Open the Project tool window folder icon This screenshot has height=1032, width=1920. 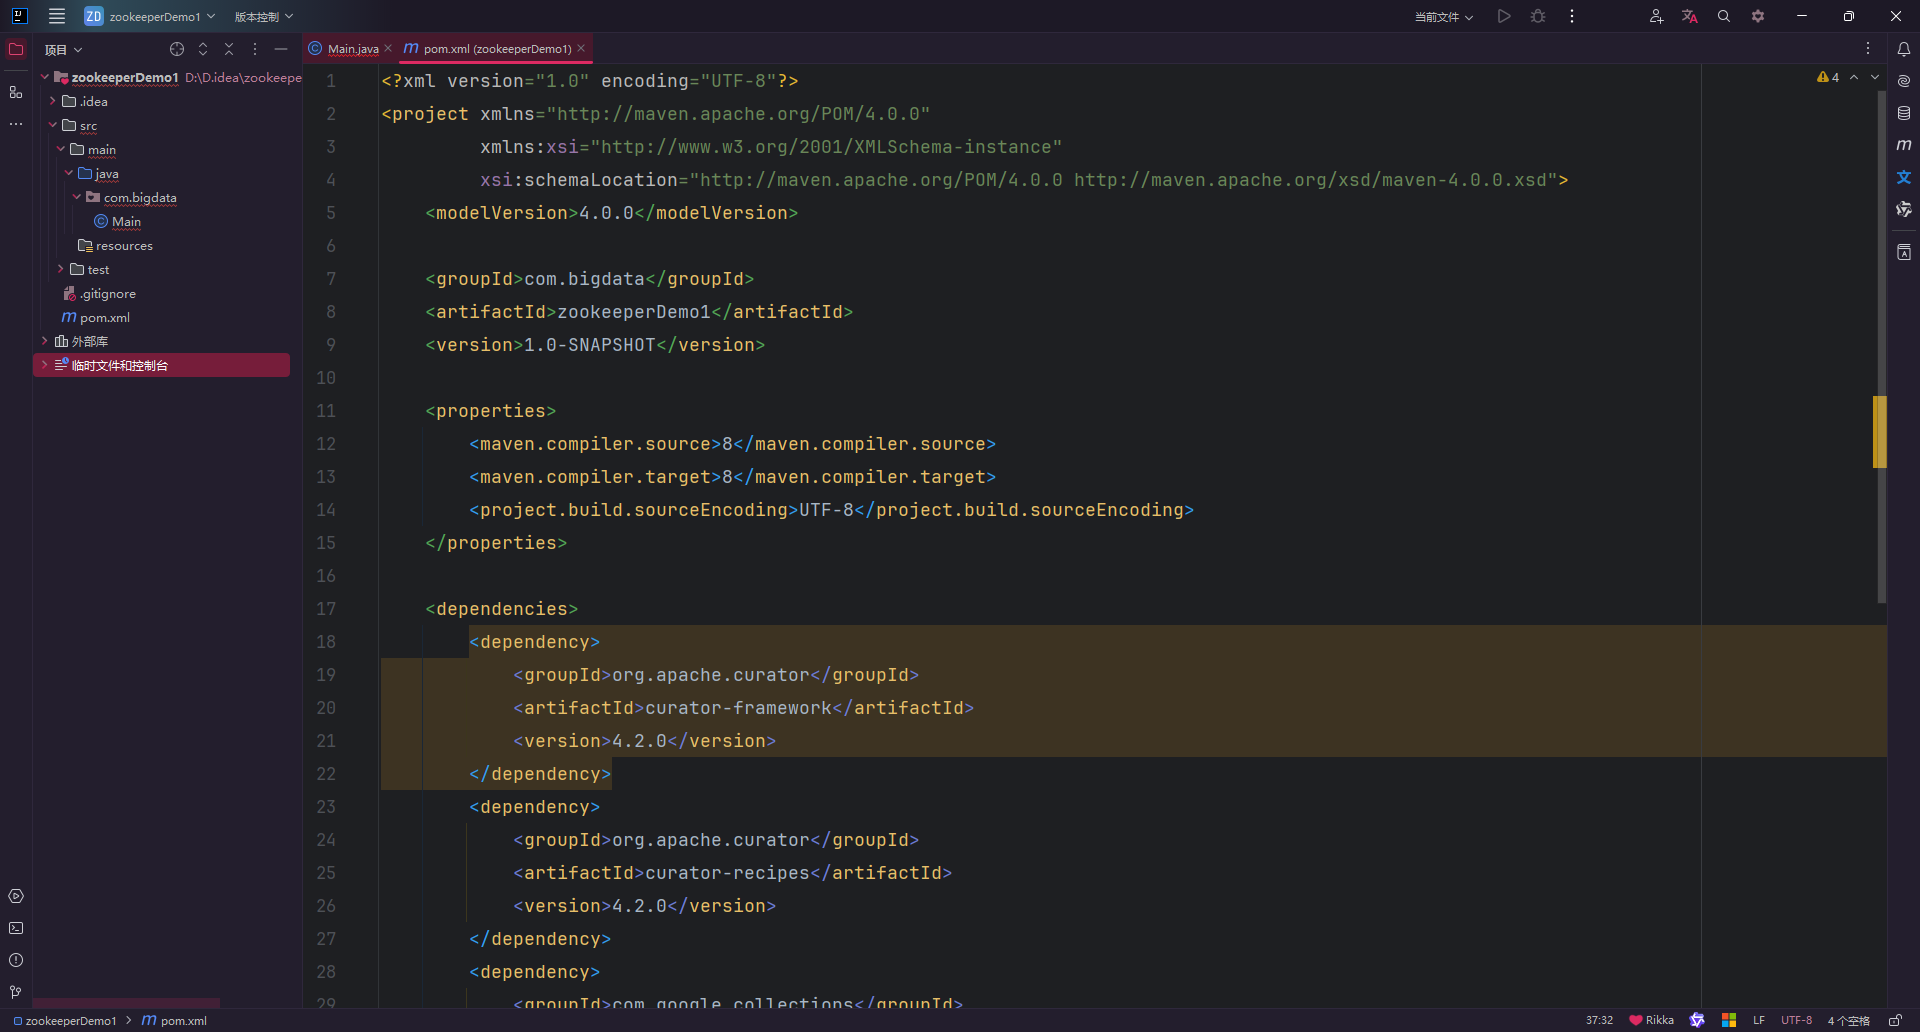click(x=16, y=49)
